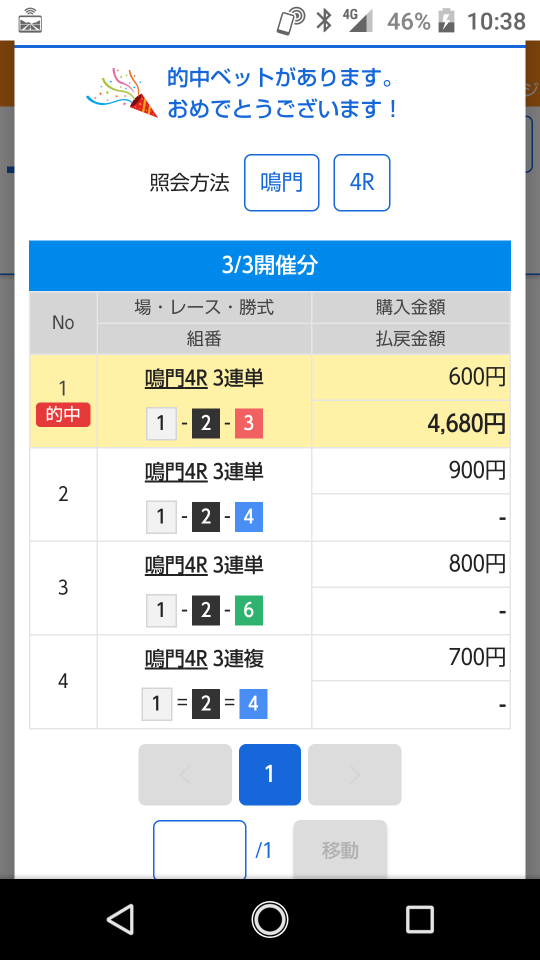
Task: Tap the Android home circle button
Action: [x=269, y=919]
